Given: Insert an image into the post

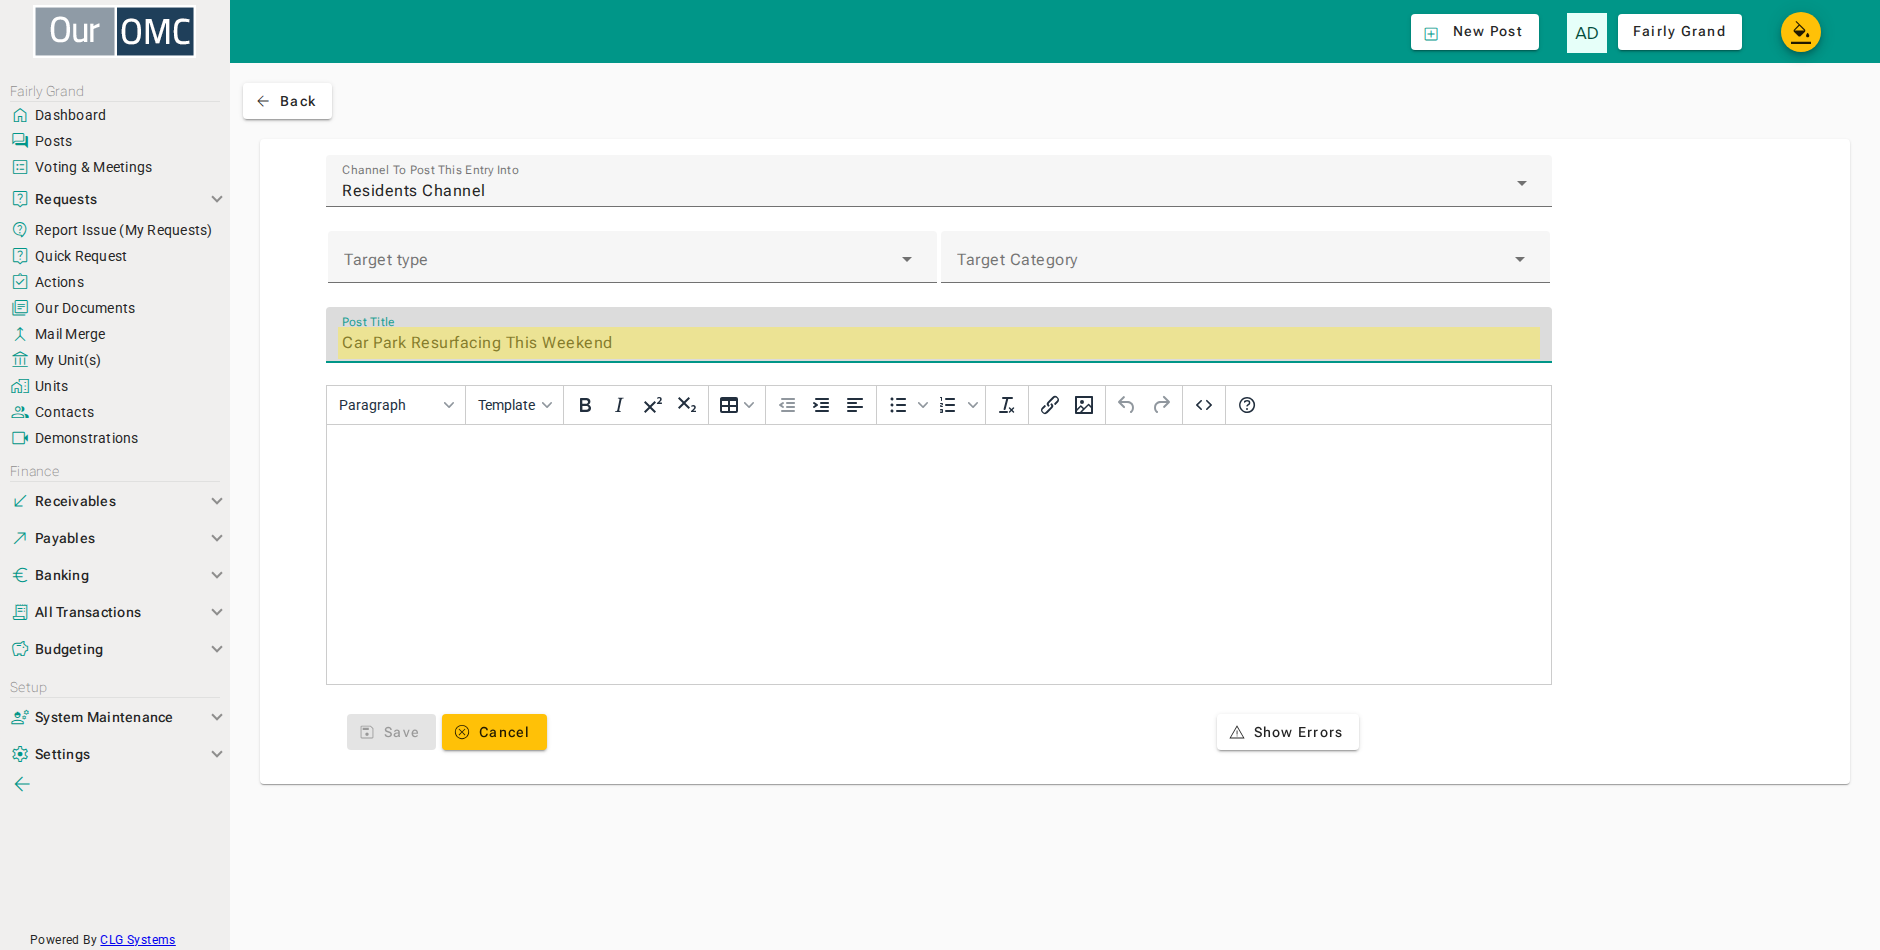Looking at the screenshot, I should (1084, 405).
